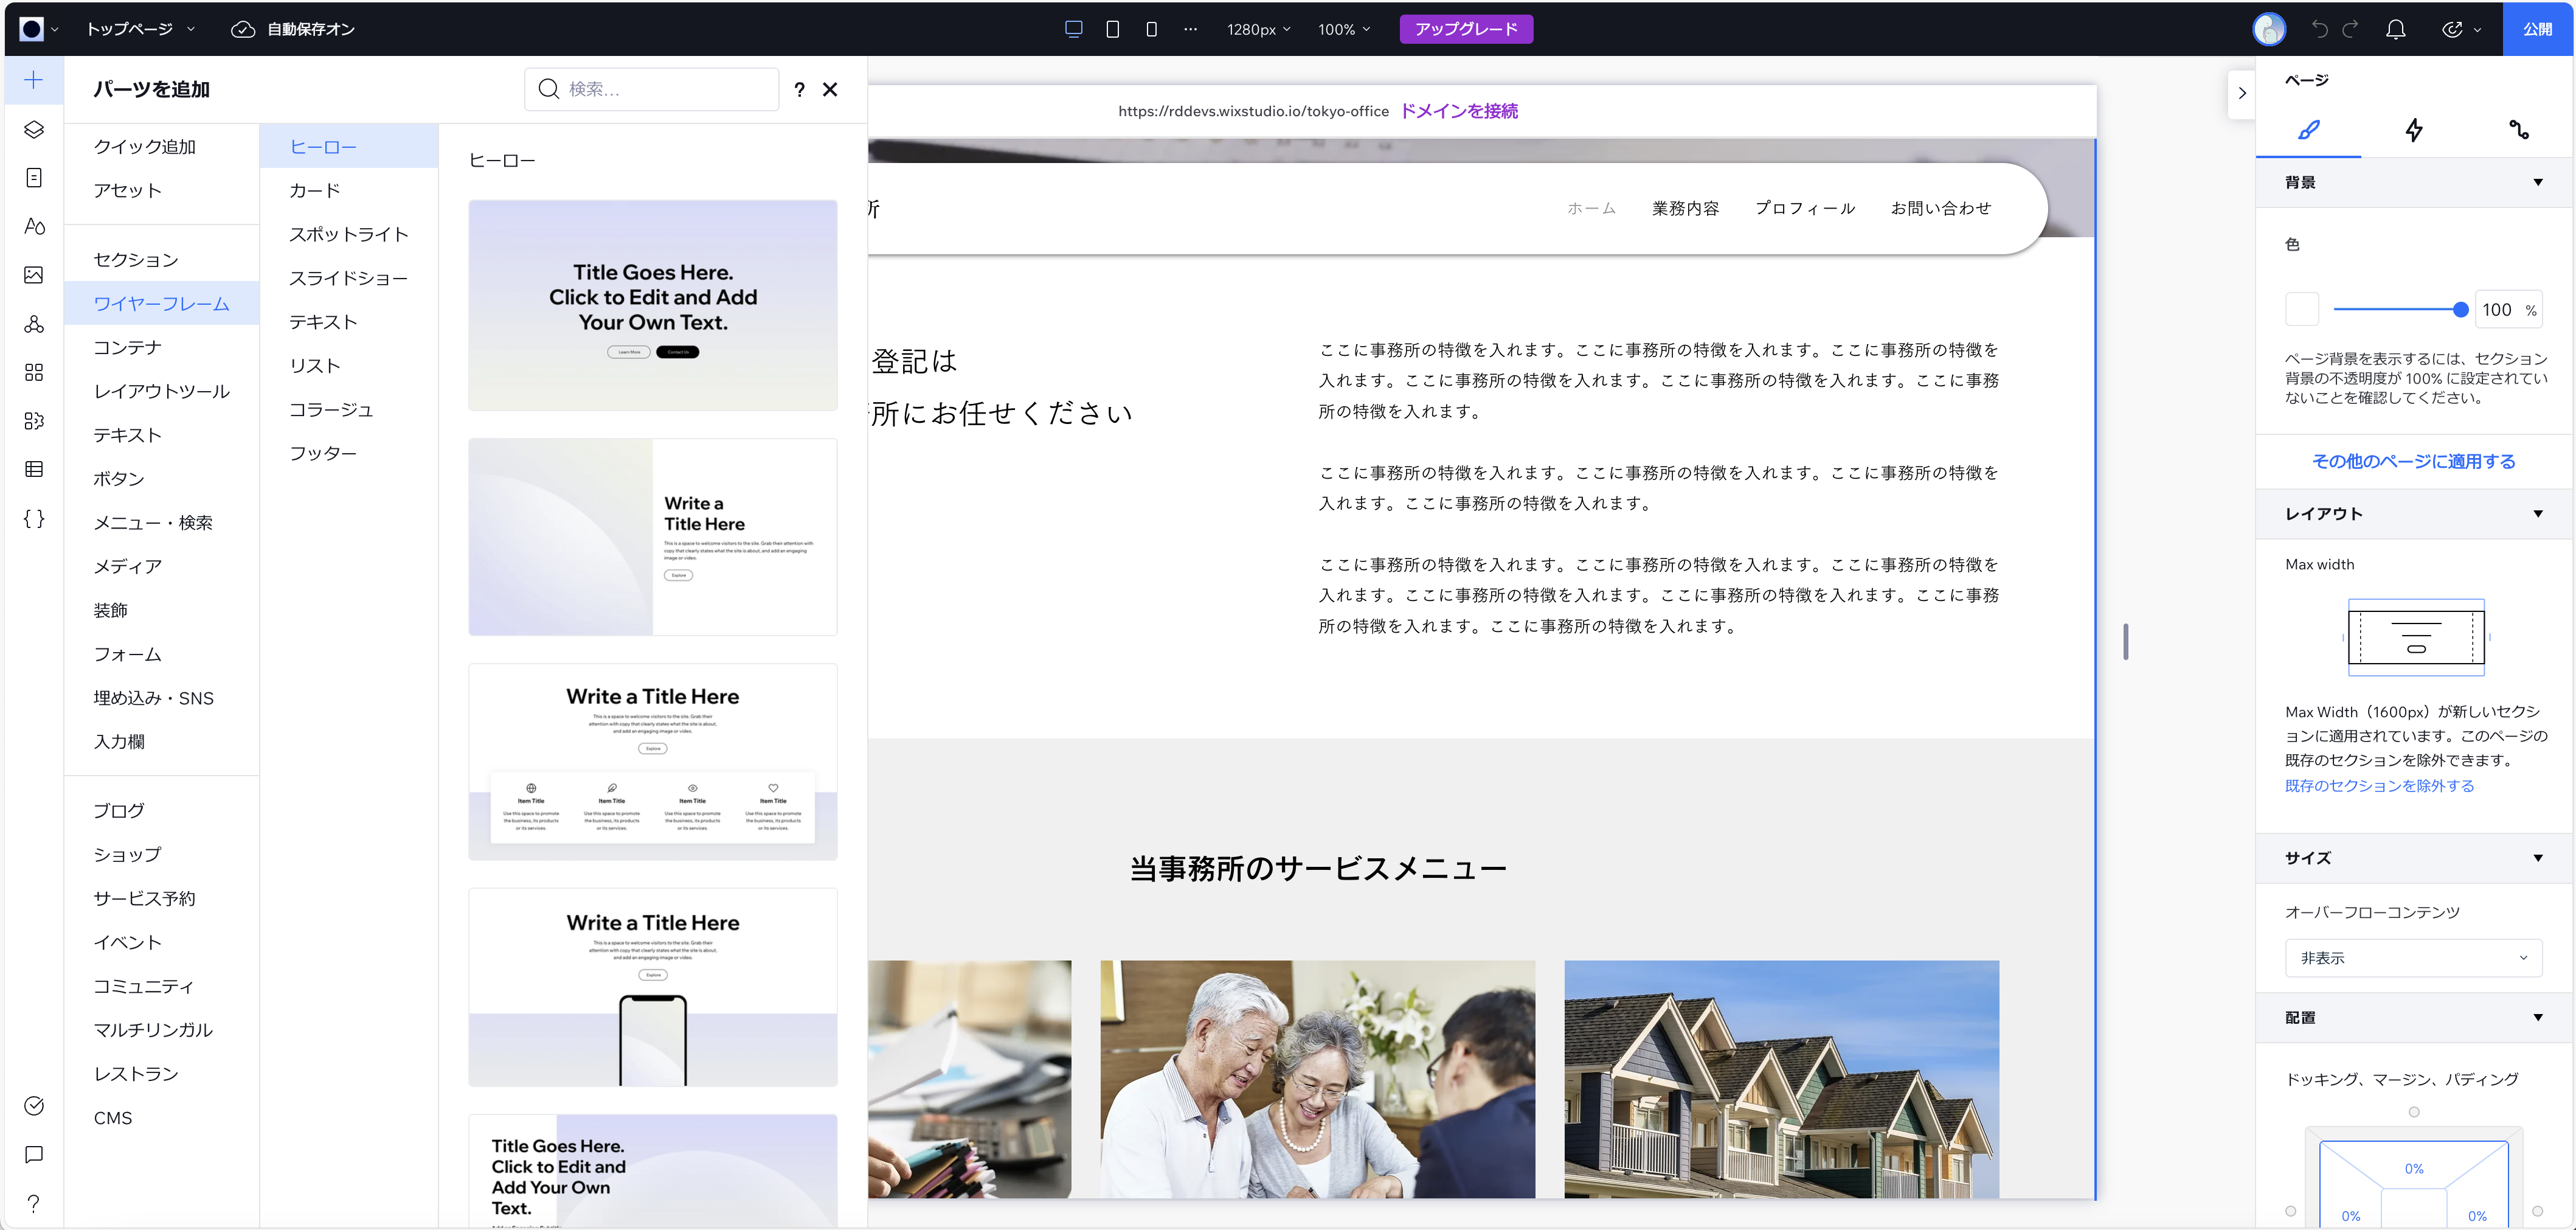The image size is (2576, 1230).
Task: Open the 100% zoom dropdown
Action: tap(1344, 29)
